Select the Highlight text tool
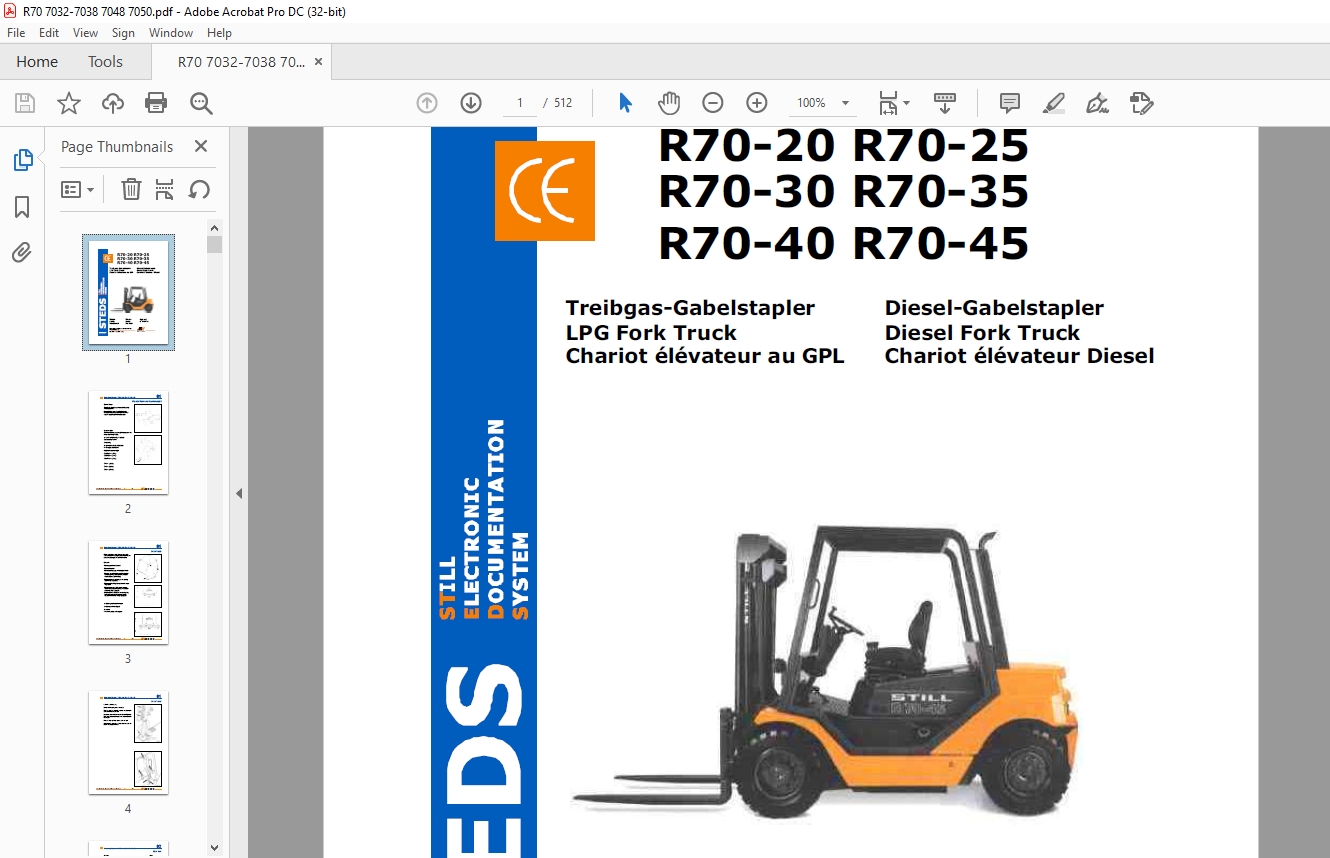Image resolution: width=1330 pixels, height=858 pixels. tap(1054, 103)
